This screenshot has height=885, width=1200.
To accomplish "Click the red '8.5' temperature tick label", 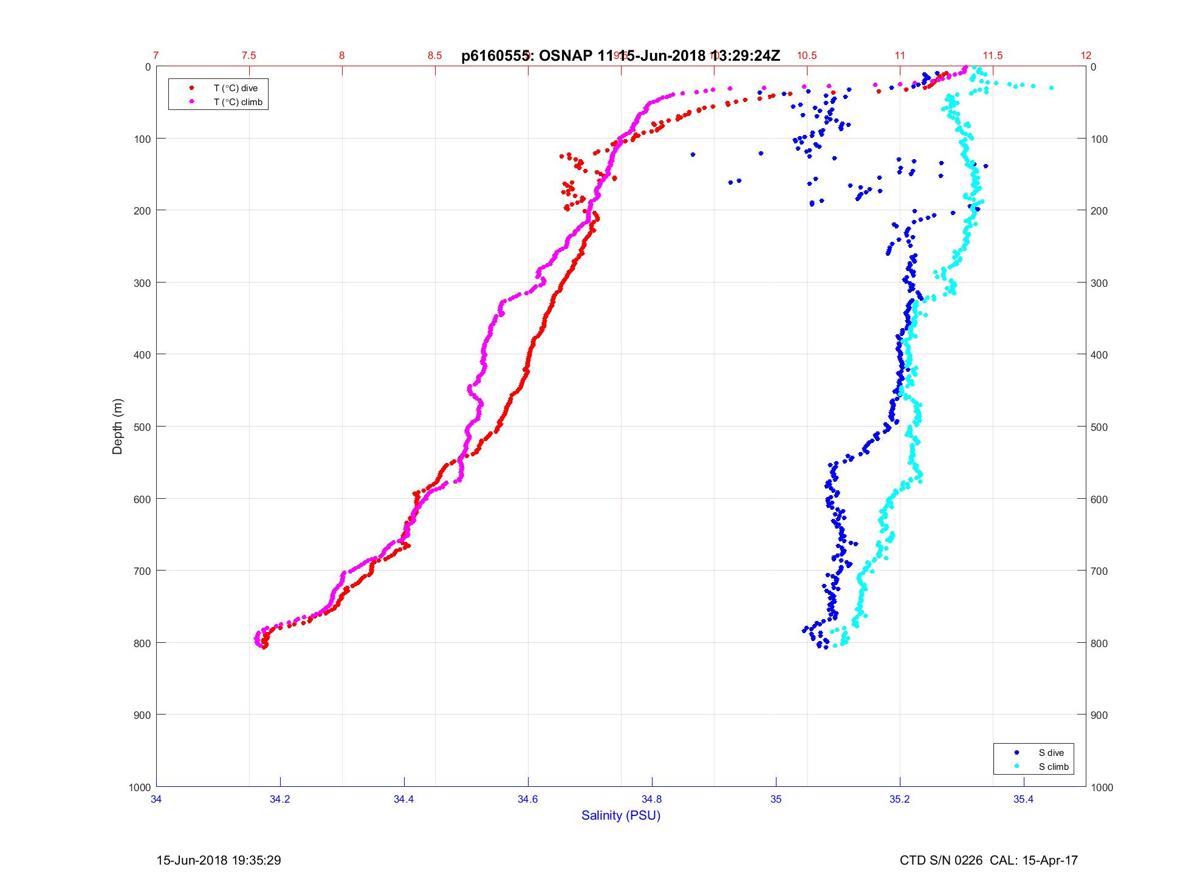I will (x=435, y=56).
